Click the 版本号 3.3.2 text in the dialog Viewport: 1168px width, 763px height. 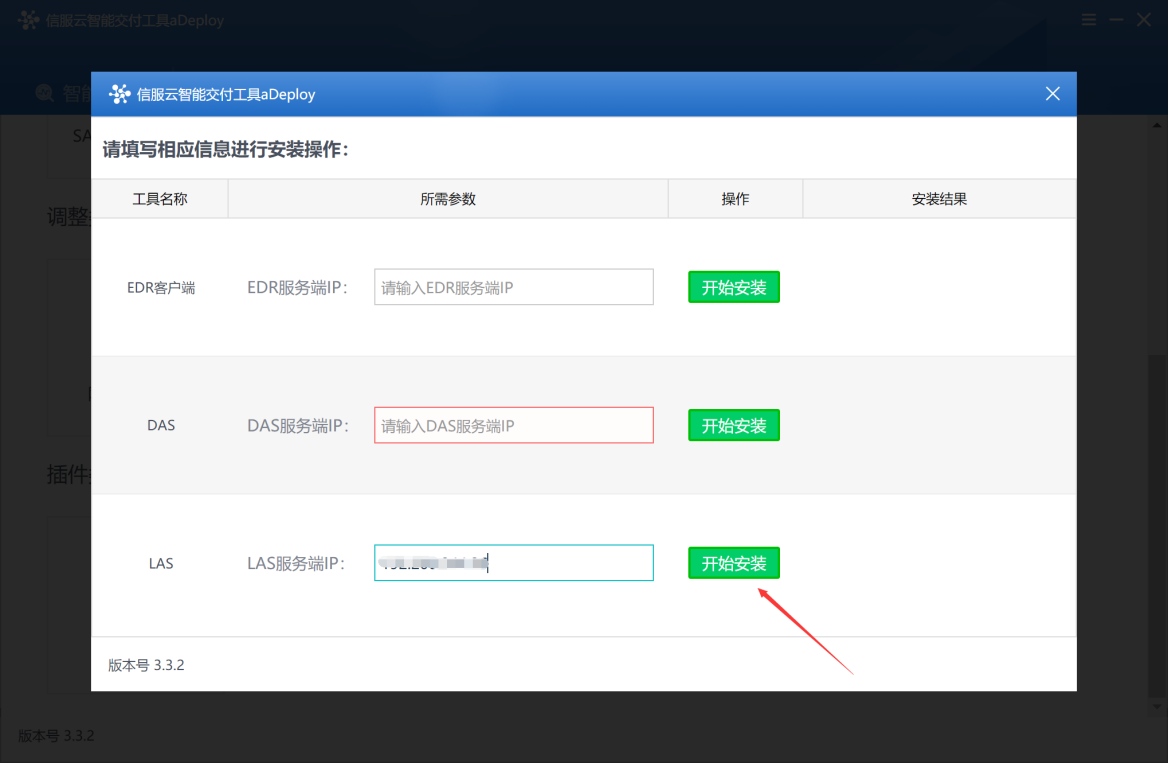(146, 665)
